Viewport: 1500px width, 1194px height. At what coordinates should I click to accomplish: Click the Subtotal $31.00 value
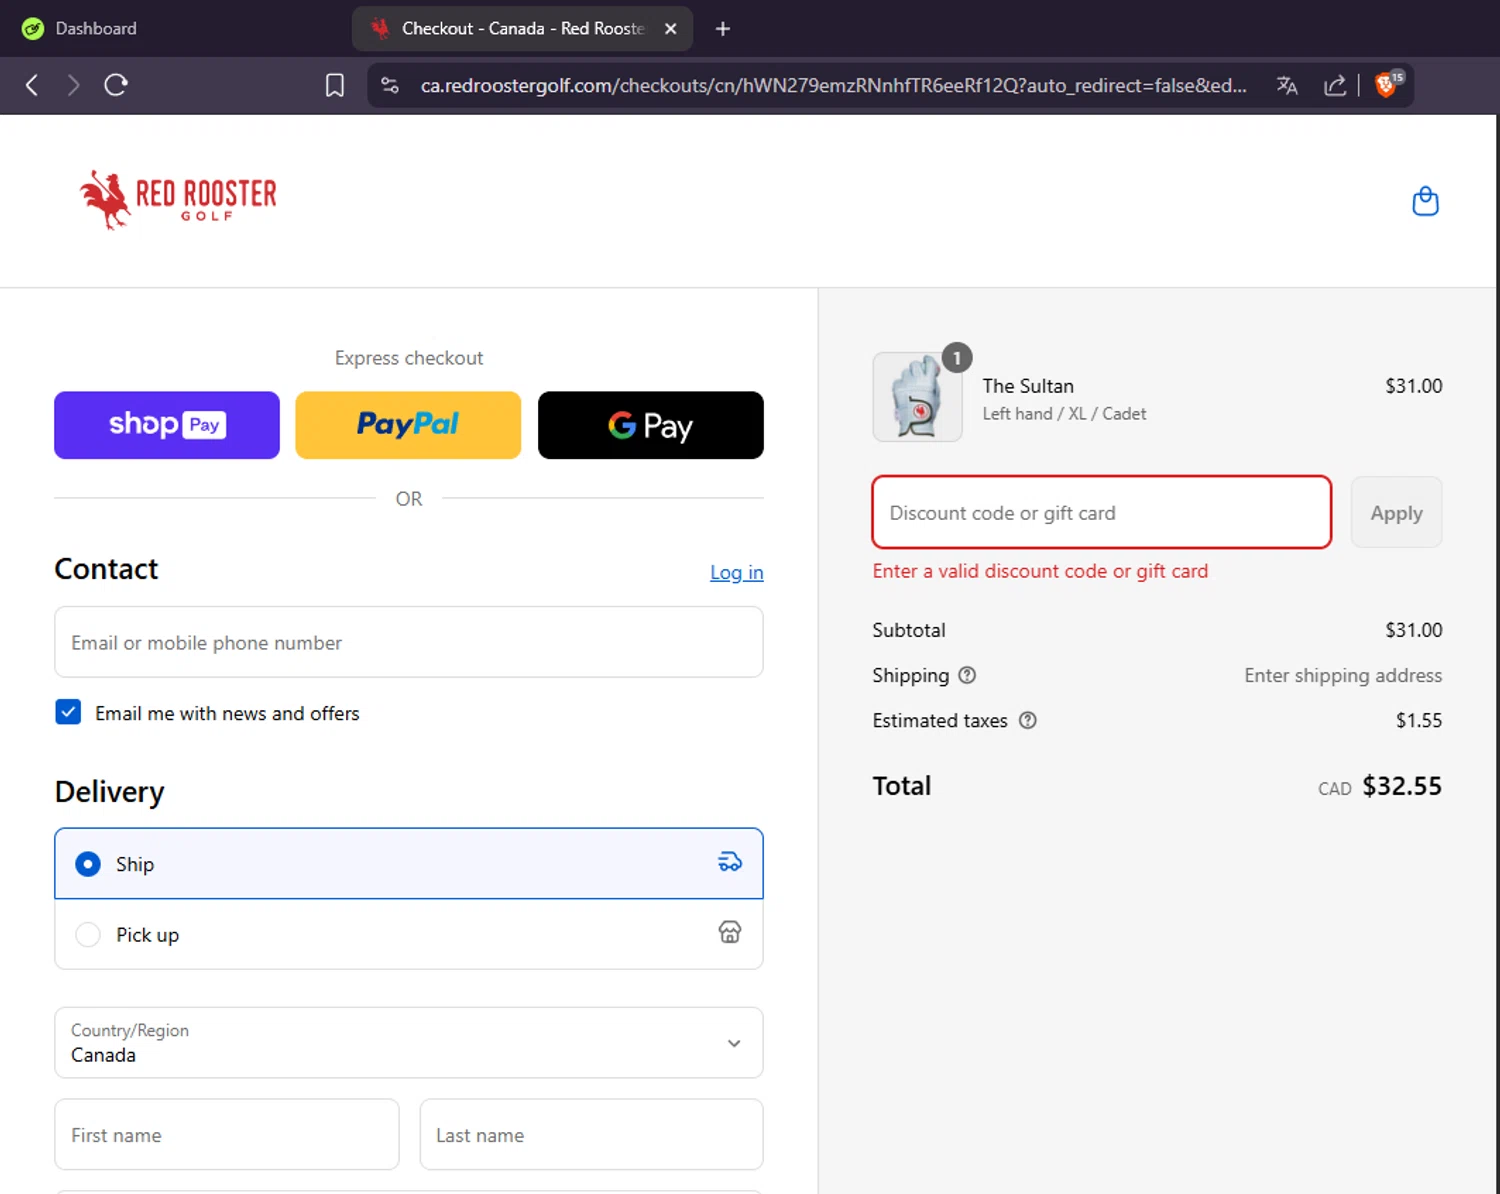point(1413,630)
